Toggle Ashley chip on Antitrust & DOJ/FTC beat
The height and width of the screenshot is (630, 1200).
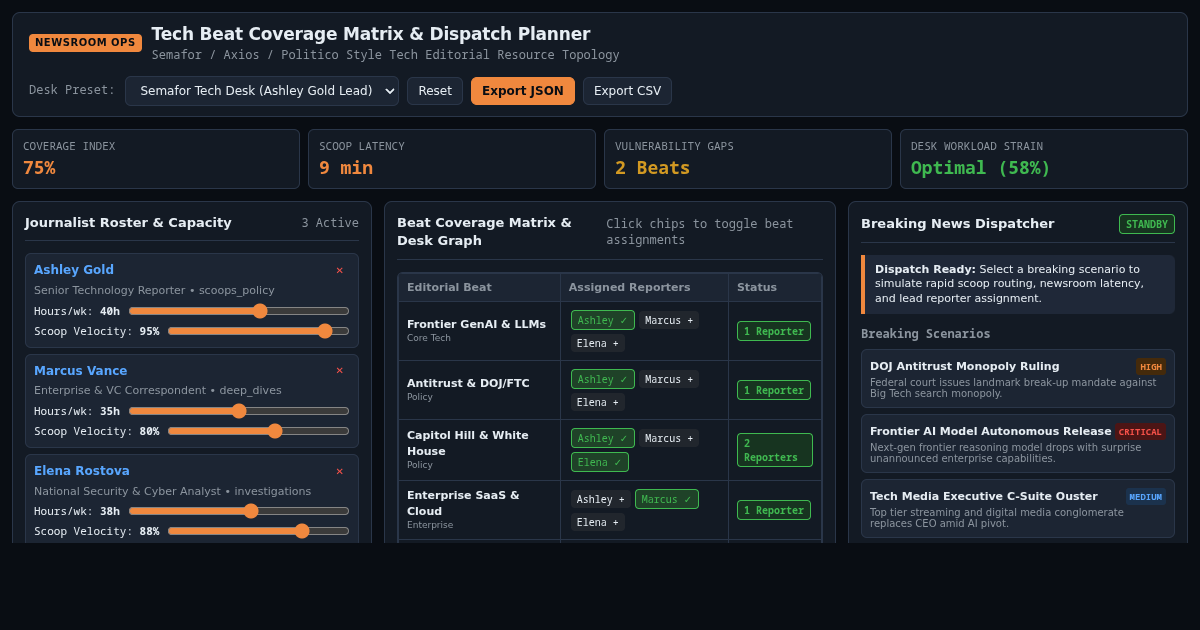(x=603, y=379)
